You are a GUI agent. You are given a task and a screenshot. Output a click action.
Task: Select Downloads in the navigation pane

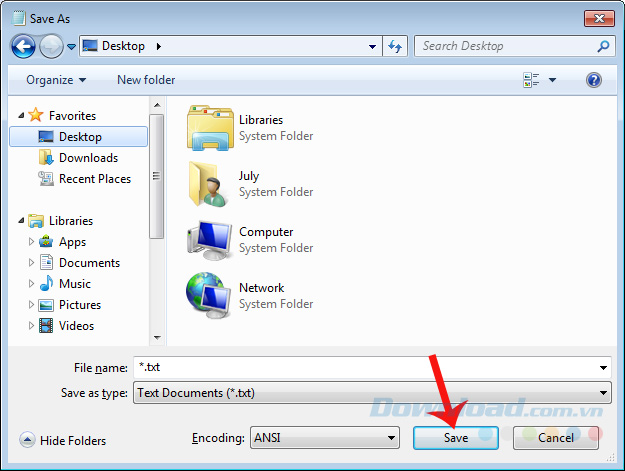click(88, 158)
